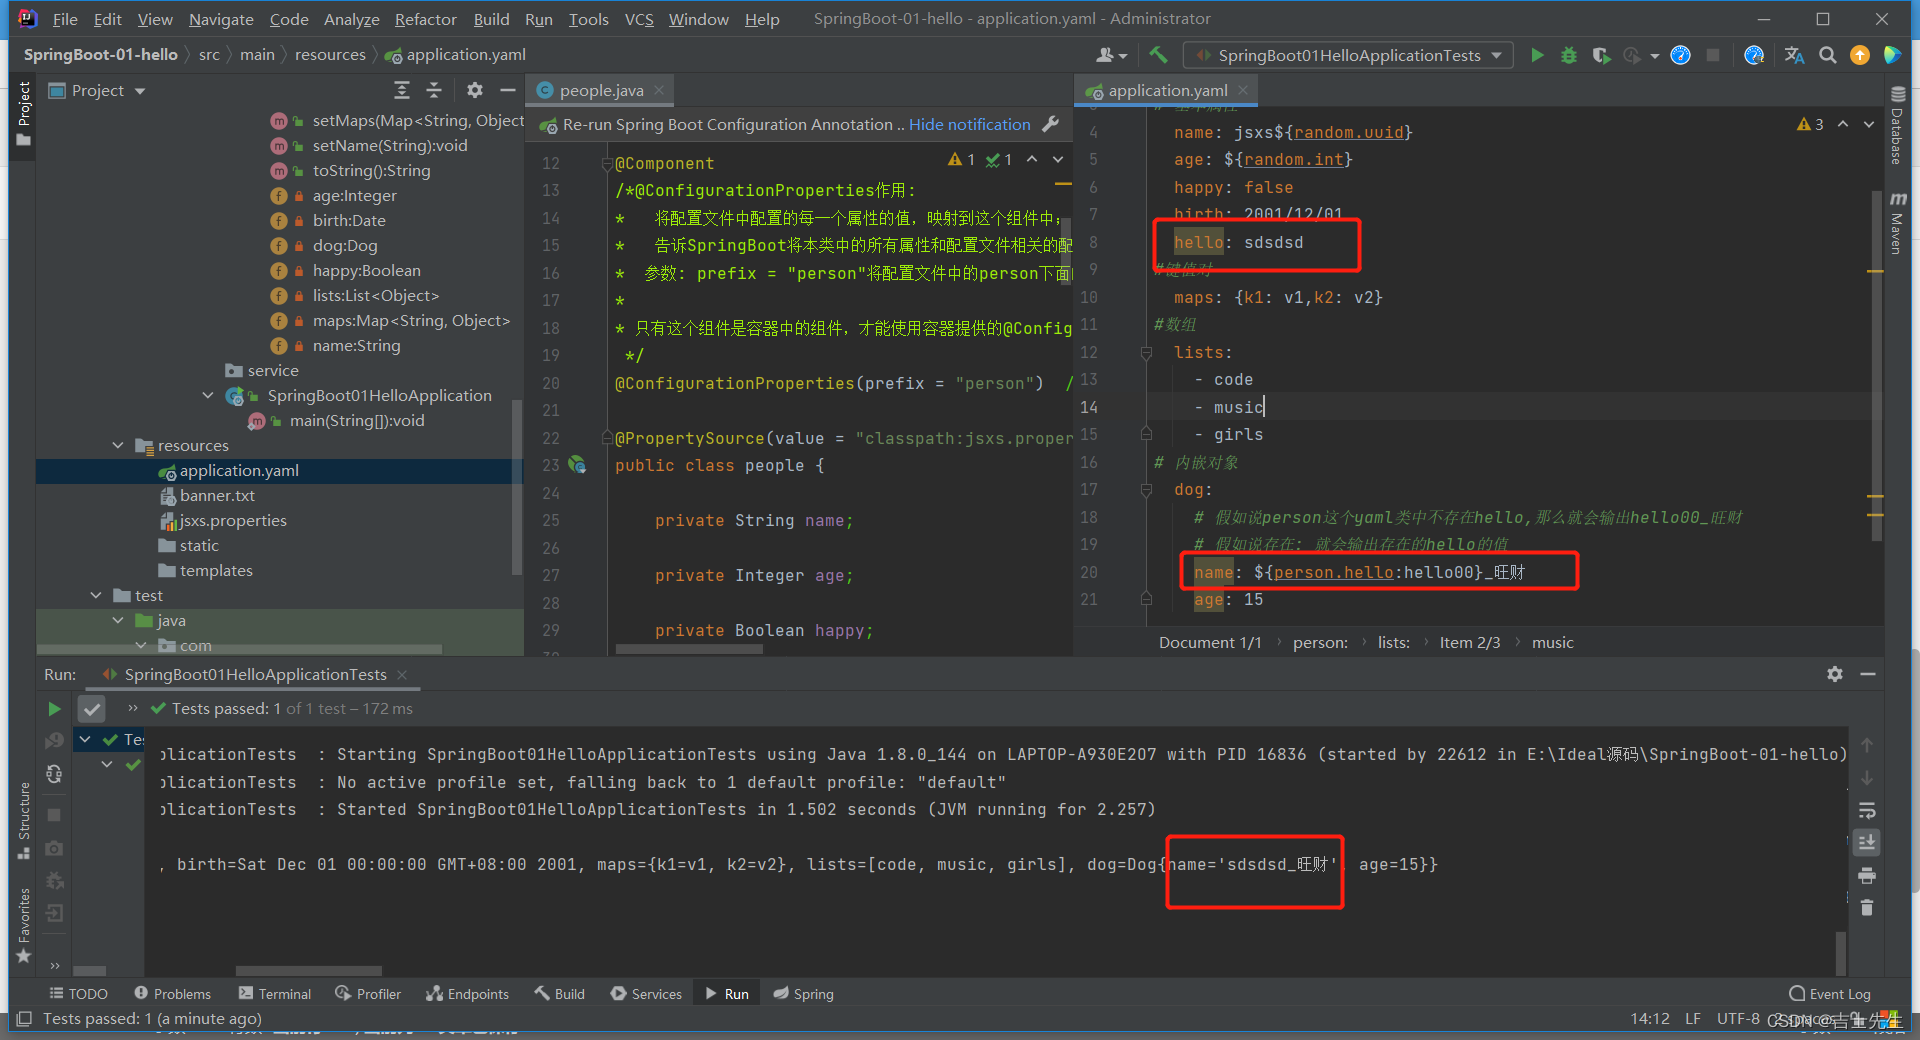The image size is (1920, 1040).
Task: Collapse the resources folder in the Project tree
Action: [118, 445]
